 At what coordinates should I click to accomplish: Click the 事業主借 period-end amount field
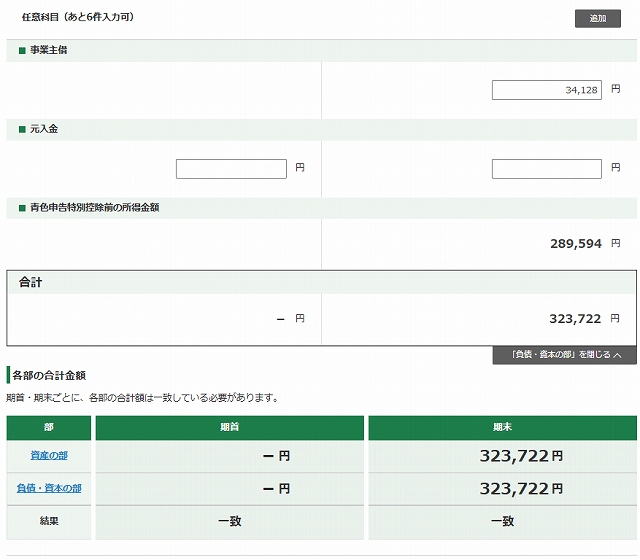point(546,90)
